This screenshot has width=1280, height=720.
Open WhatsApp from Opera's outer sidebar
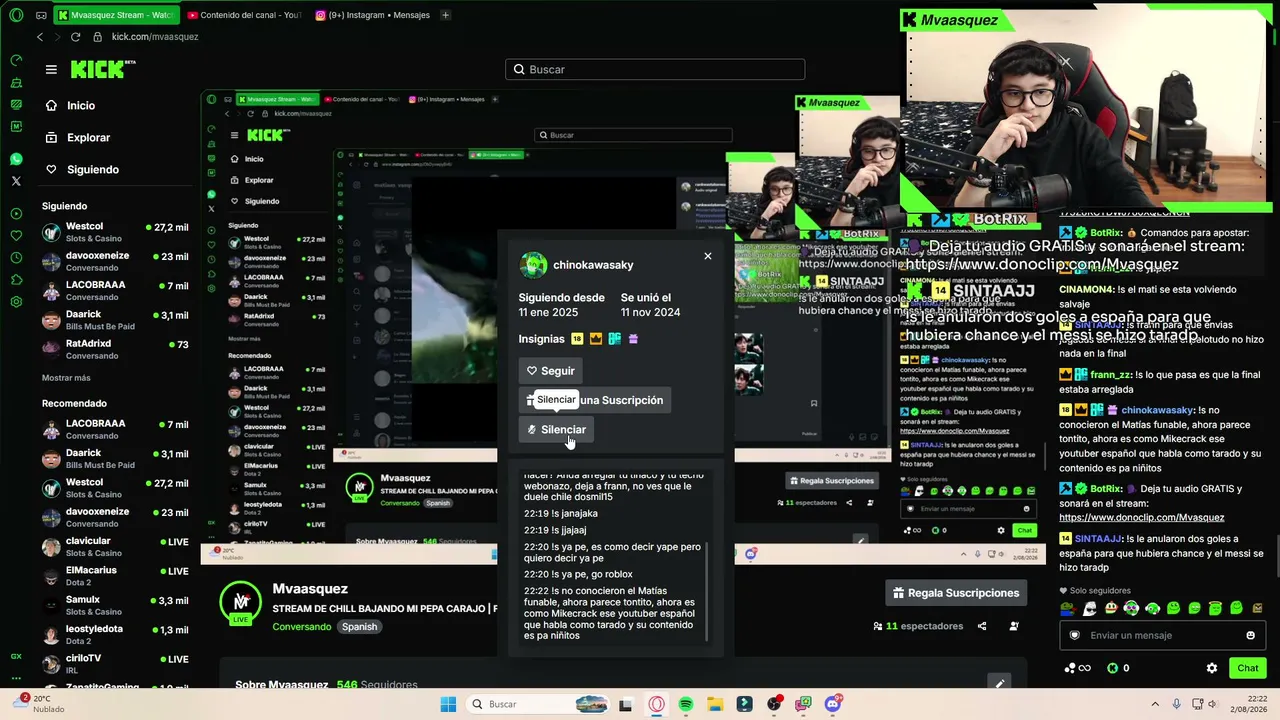pos(16,159)
